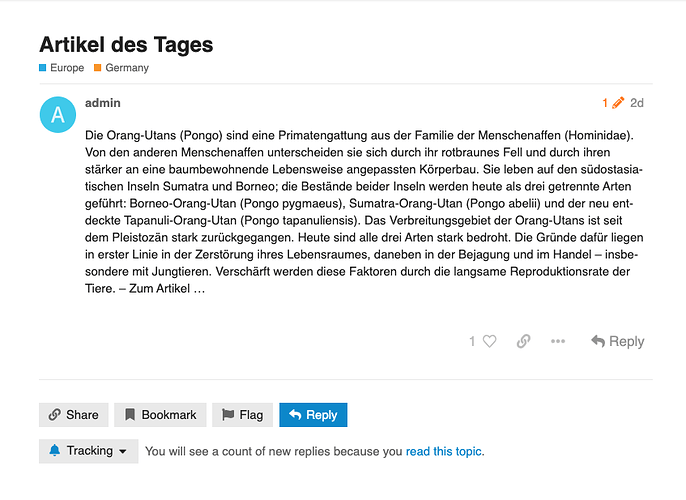Flag this topic

pyautogui.click(x=242, y=415)
